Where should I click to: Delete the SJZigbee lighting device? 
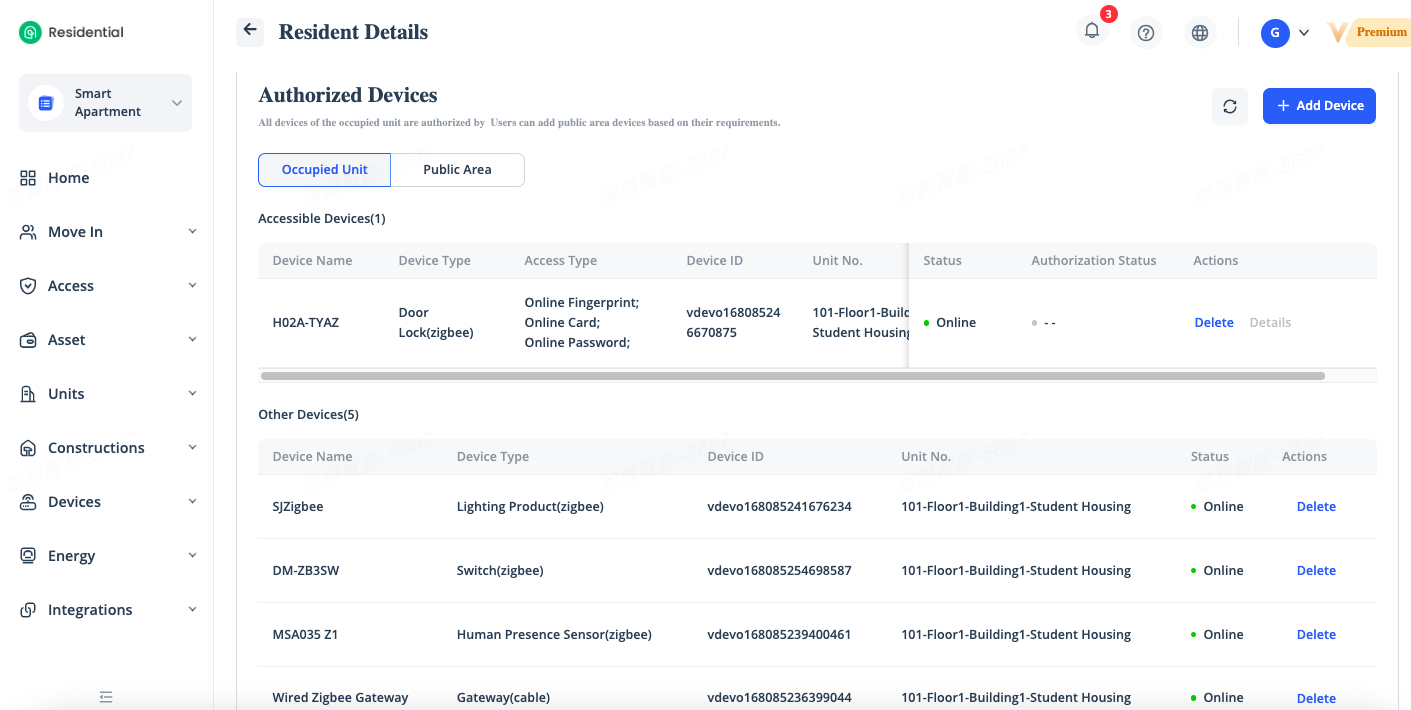click(x=1316, y=507)
